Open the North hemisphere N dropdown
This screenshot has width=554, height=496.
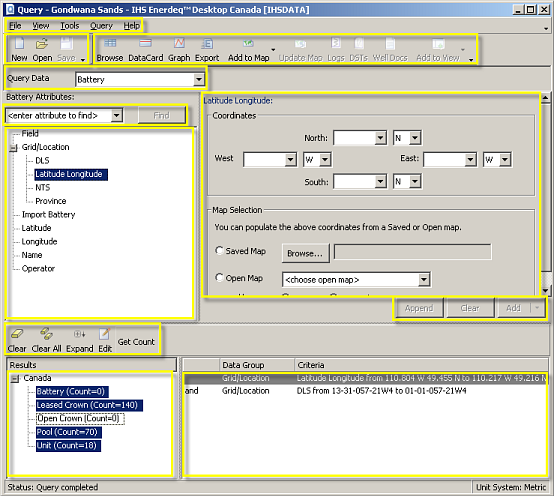tap(415, 138)
